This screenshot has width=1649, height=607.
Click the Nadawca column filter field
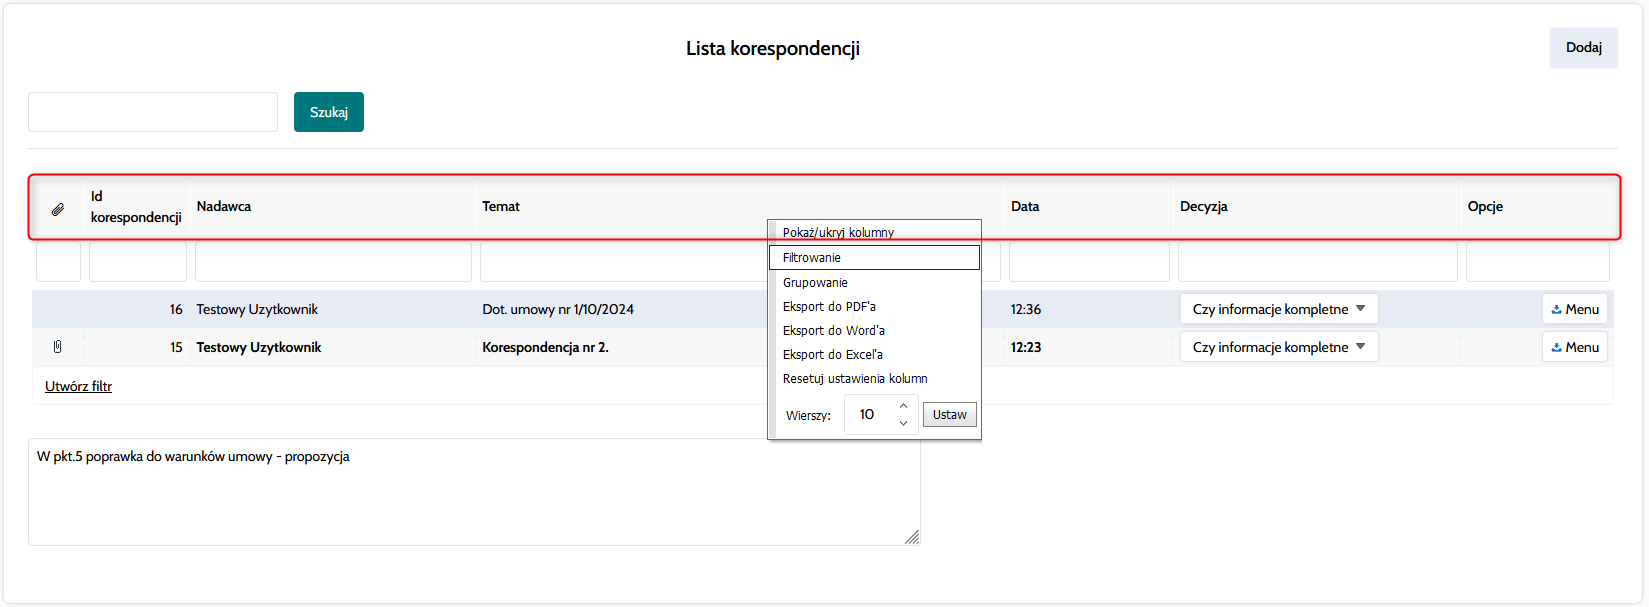click(x=332, y=262)
